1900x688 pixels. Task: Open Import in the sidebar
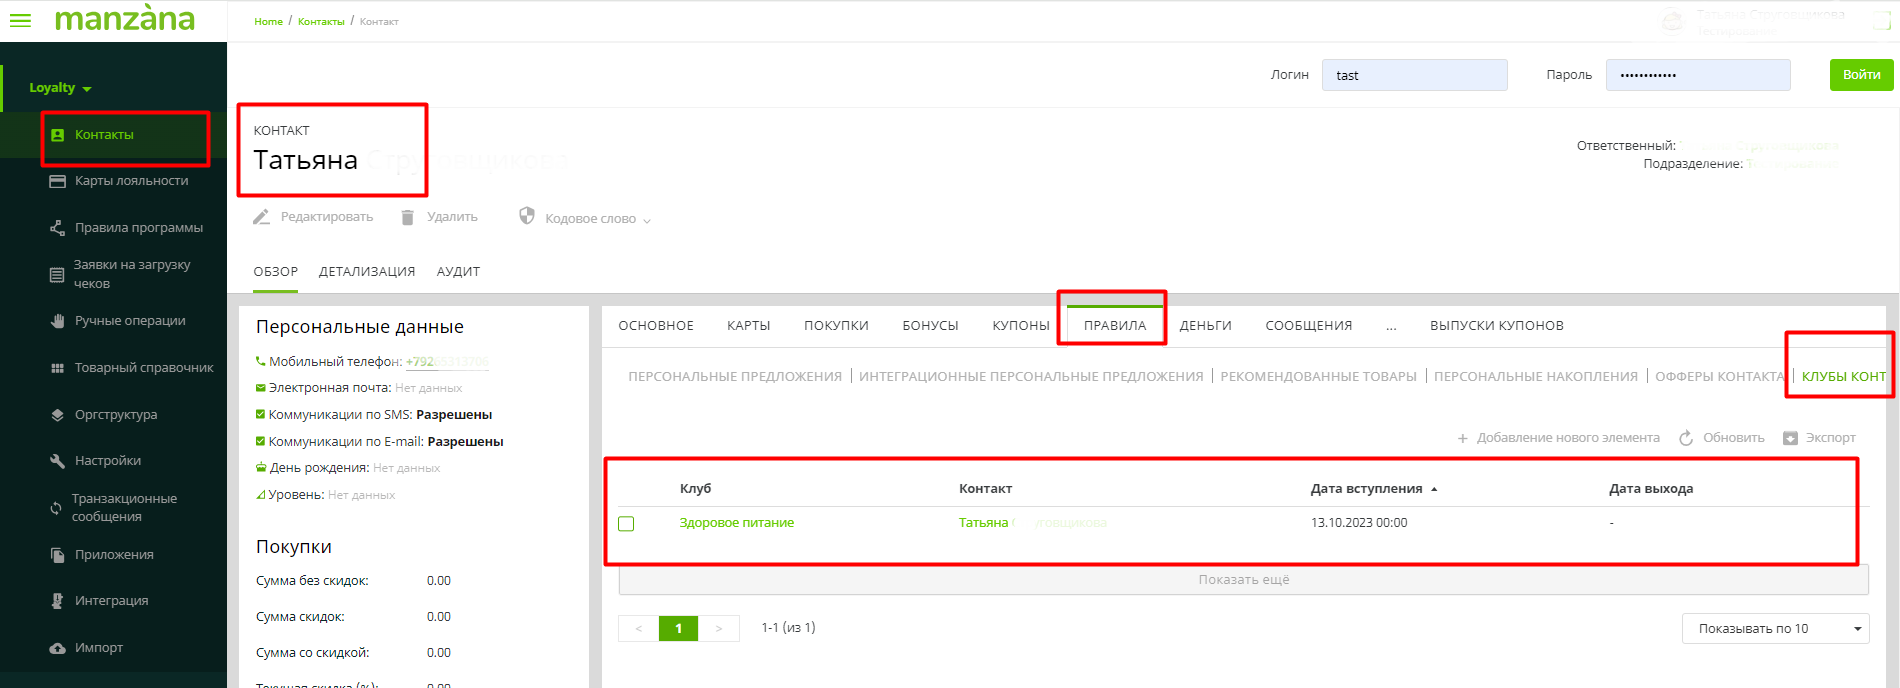98,648
